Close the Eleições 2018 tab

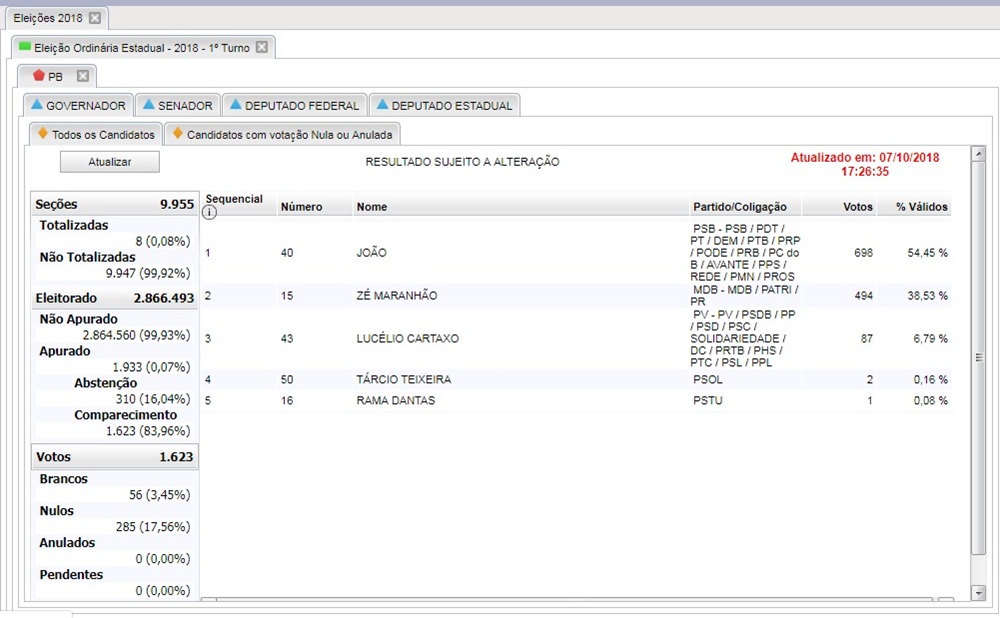[95, 18]
